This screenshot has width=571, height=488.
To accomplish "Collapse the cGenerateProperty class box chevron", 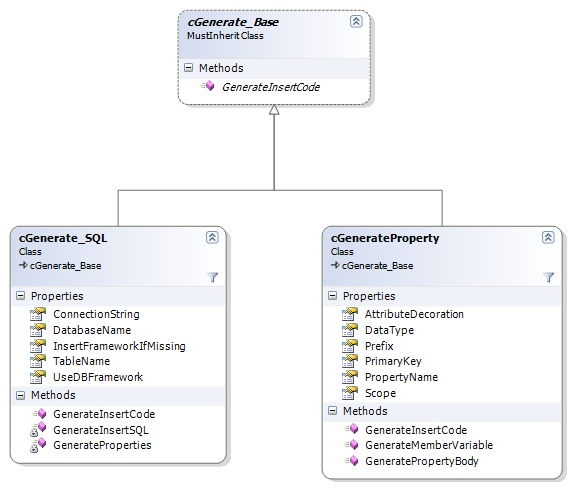I will pos(548,237).
